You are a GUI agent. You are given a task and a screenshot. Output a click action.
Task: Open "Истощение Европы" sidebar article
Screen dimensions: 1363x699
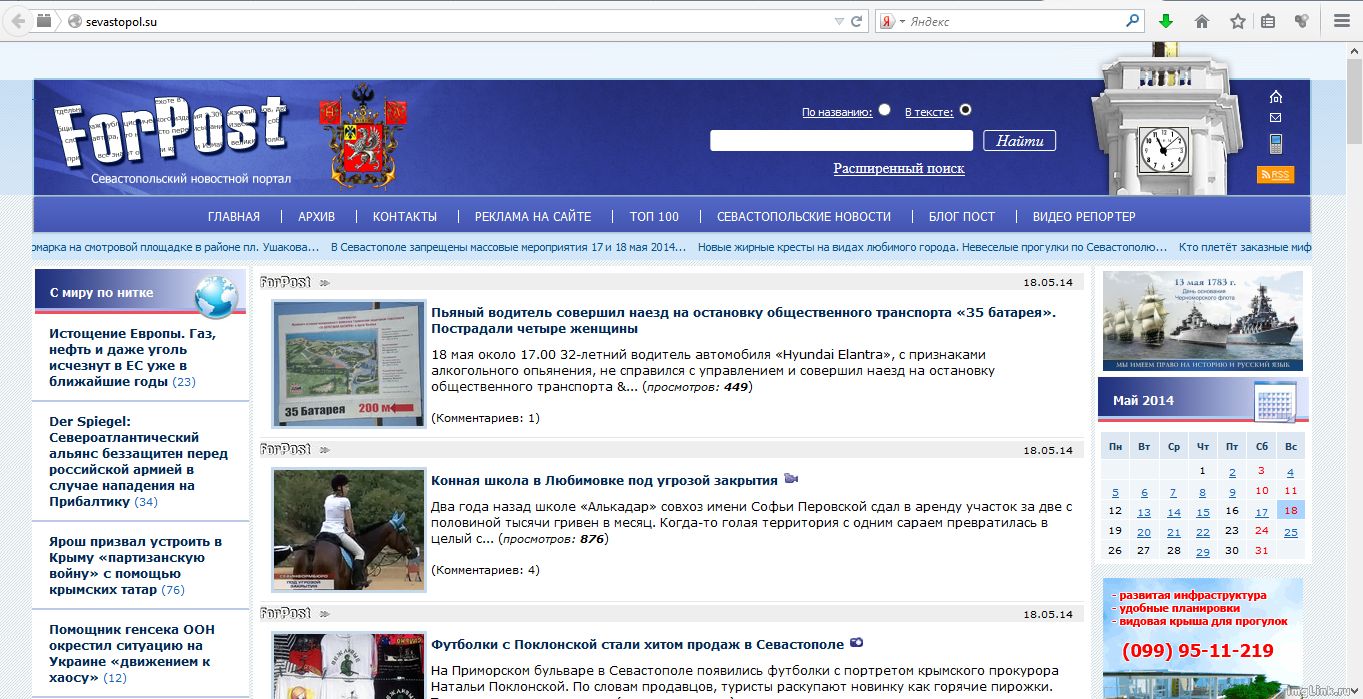coord(132,357)
